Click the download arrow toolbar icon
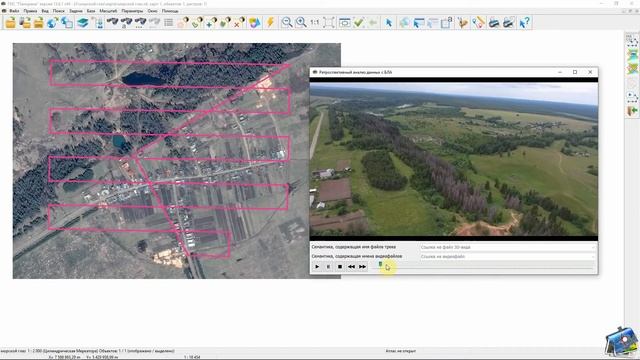 click(x=98, y=22)
